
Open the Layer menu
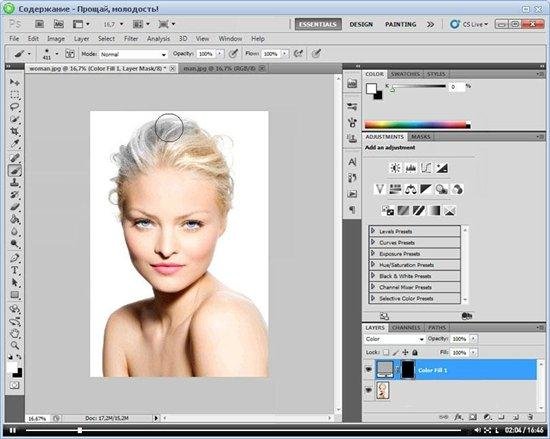tap(81, 39)
